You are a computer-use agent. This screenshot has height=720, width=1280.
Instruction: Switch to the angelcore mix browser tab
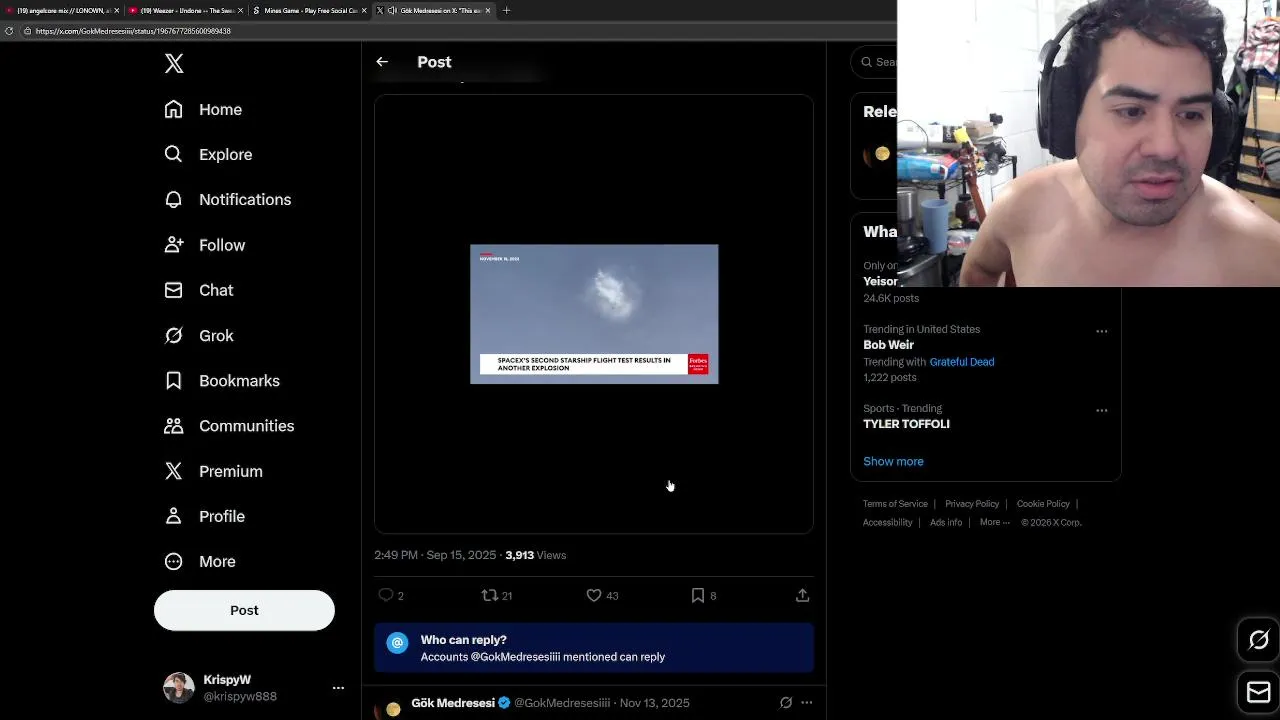60,10
